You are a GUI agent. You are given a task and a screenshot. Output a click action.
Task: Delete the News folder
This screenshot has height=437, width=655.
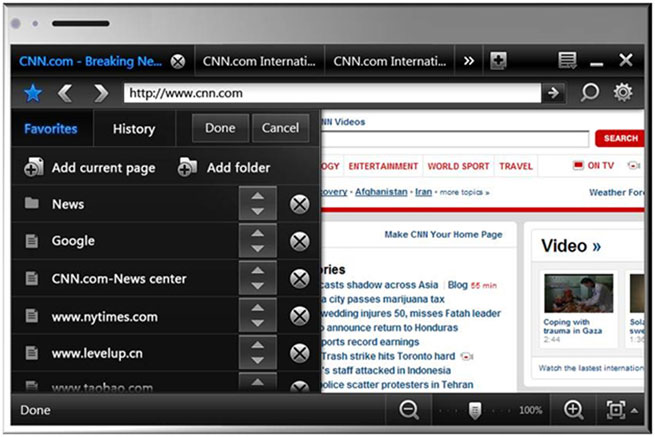click(x=300, y=204)
